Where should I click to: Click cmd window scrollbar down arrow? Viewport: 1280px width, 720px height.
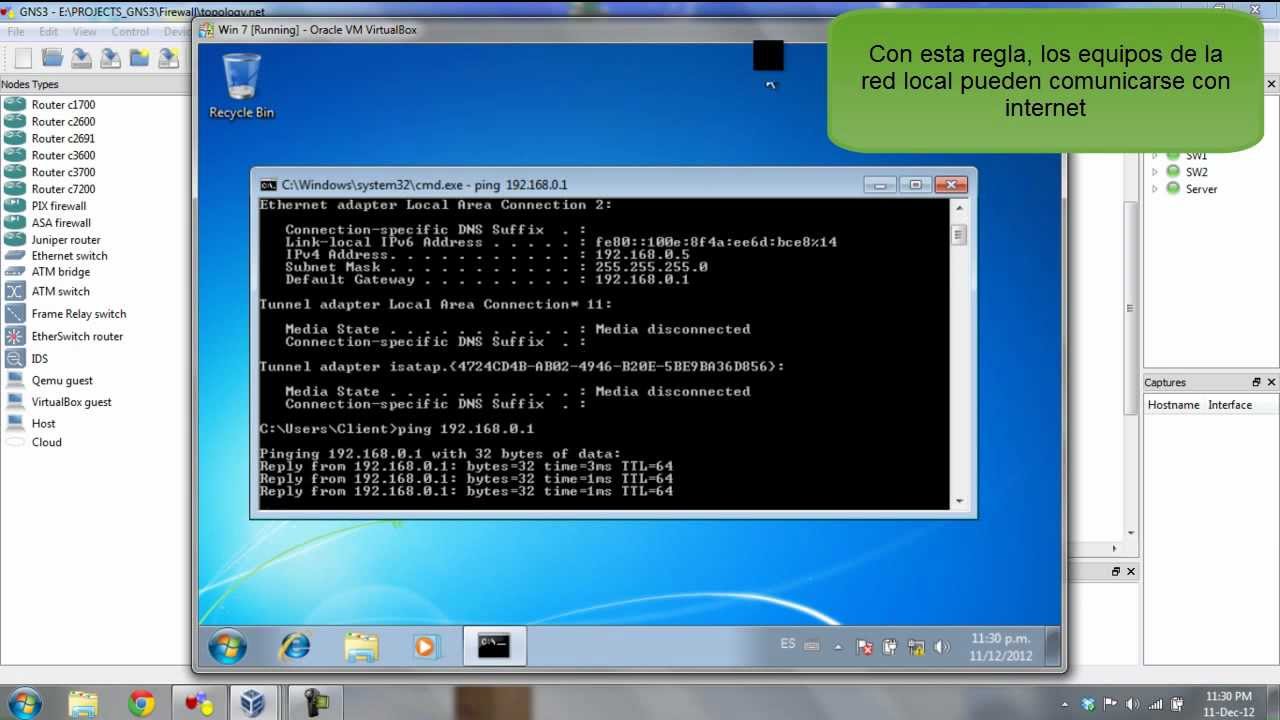(x=959, y=501)
